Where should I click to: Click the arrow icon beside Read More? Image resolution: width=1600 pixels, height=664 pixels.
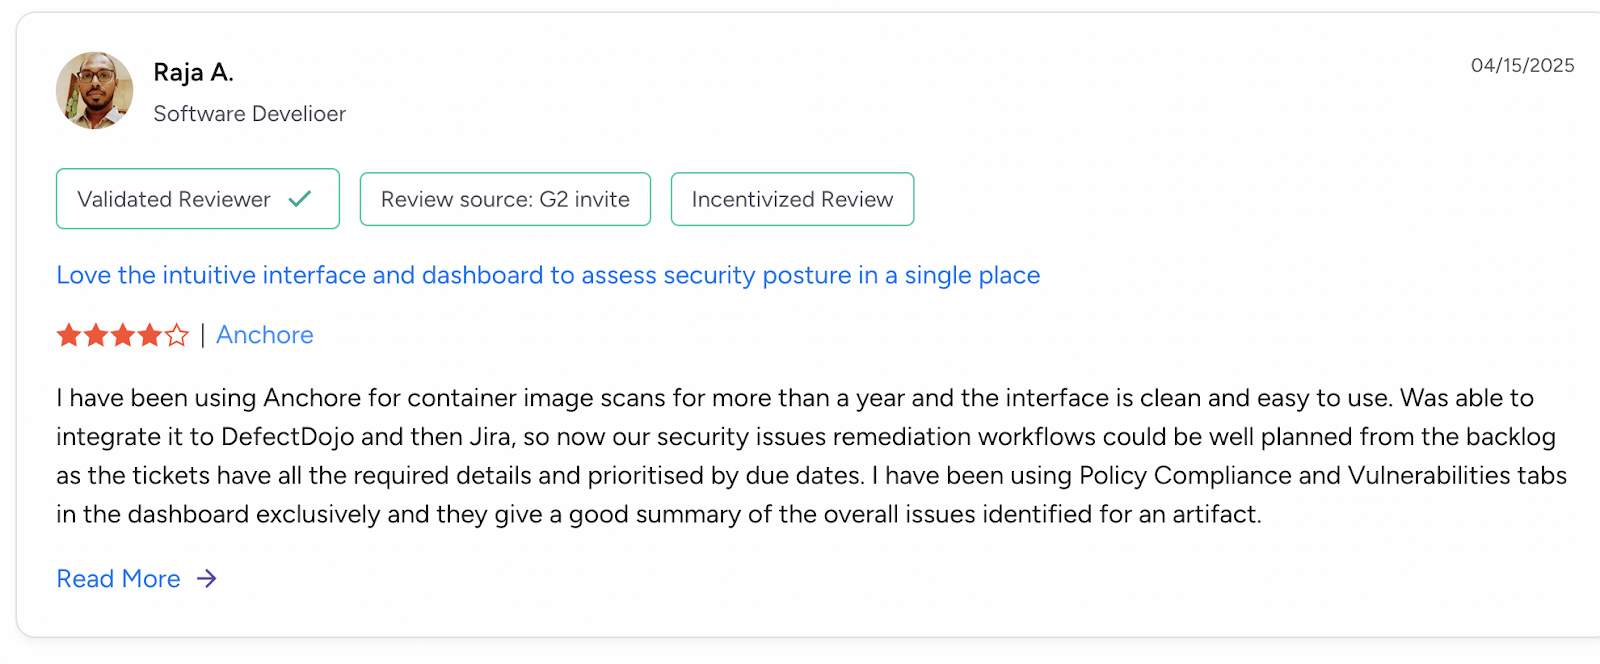click(x=205, y=579)
